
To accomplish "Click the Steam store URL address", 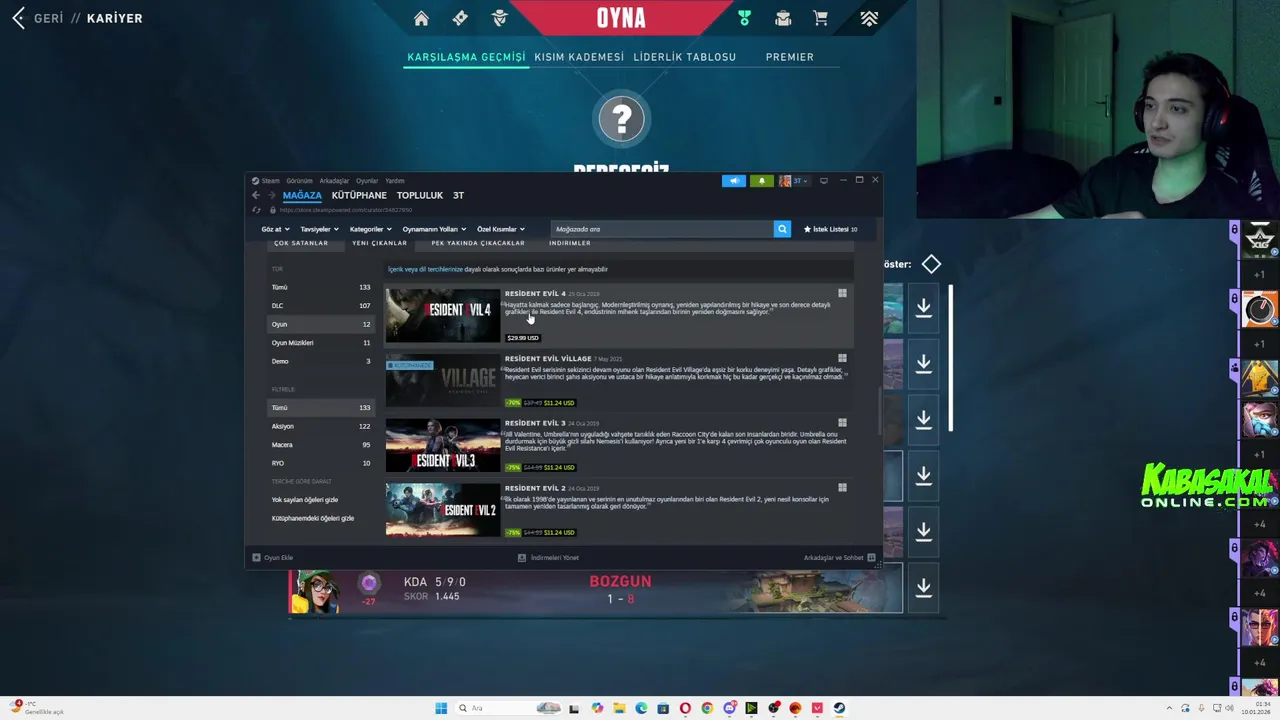I will [346, 210].
